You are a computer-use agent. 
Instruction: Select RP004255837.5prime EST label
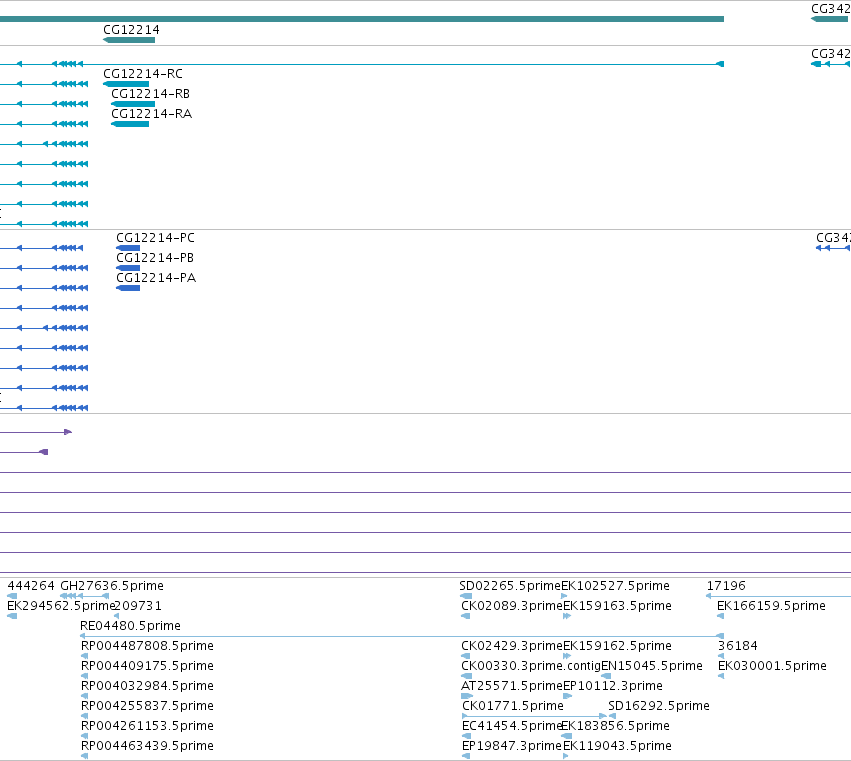(147, 706)
